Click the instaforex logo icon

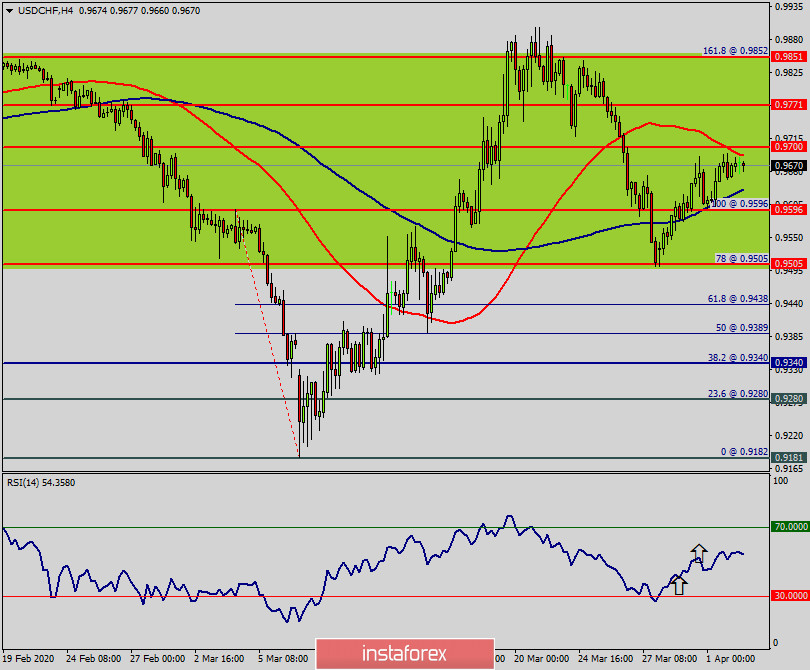336,655
